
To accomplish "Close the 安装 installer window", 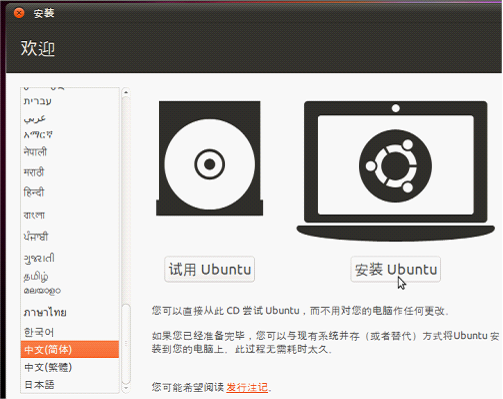I will pyautogui.click(x=19, y=13).
